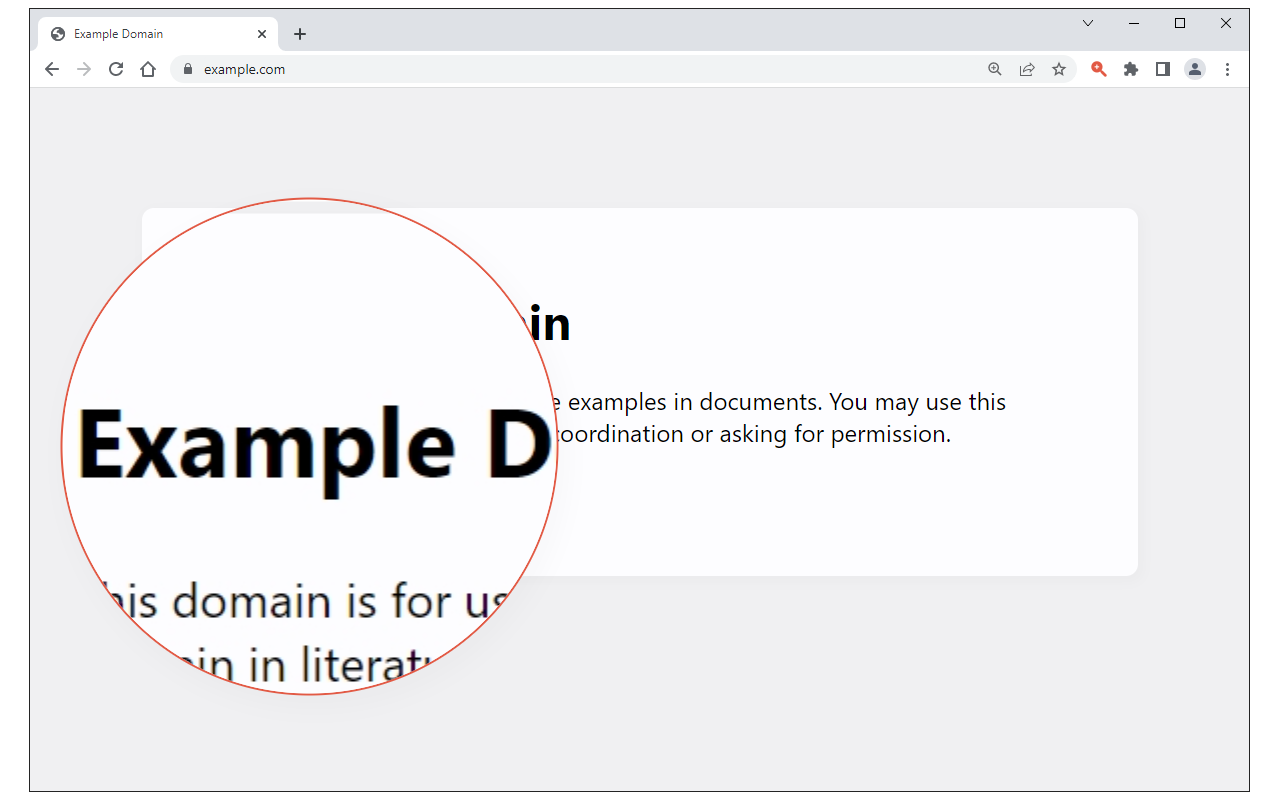Image resolution: width=1280 pixels, height=800 pixels.
Task: Open the three-dot Chrome menu
Action: point(1227,69)
